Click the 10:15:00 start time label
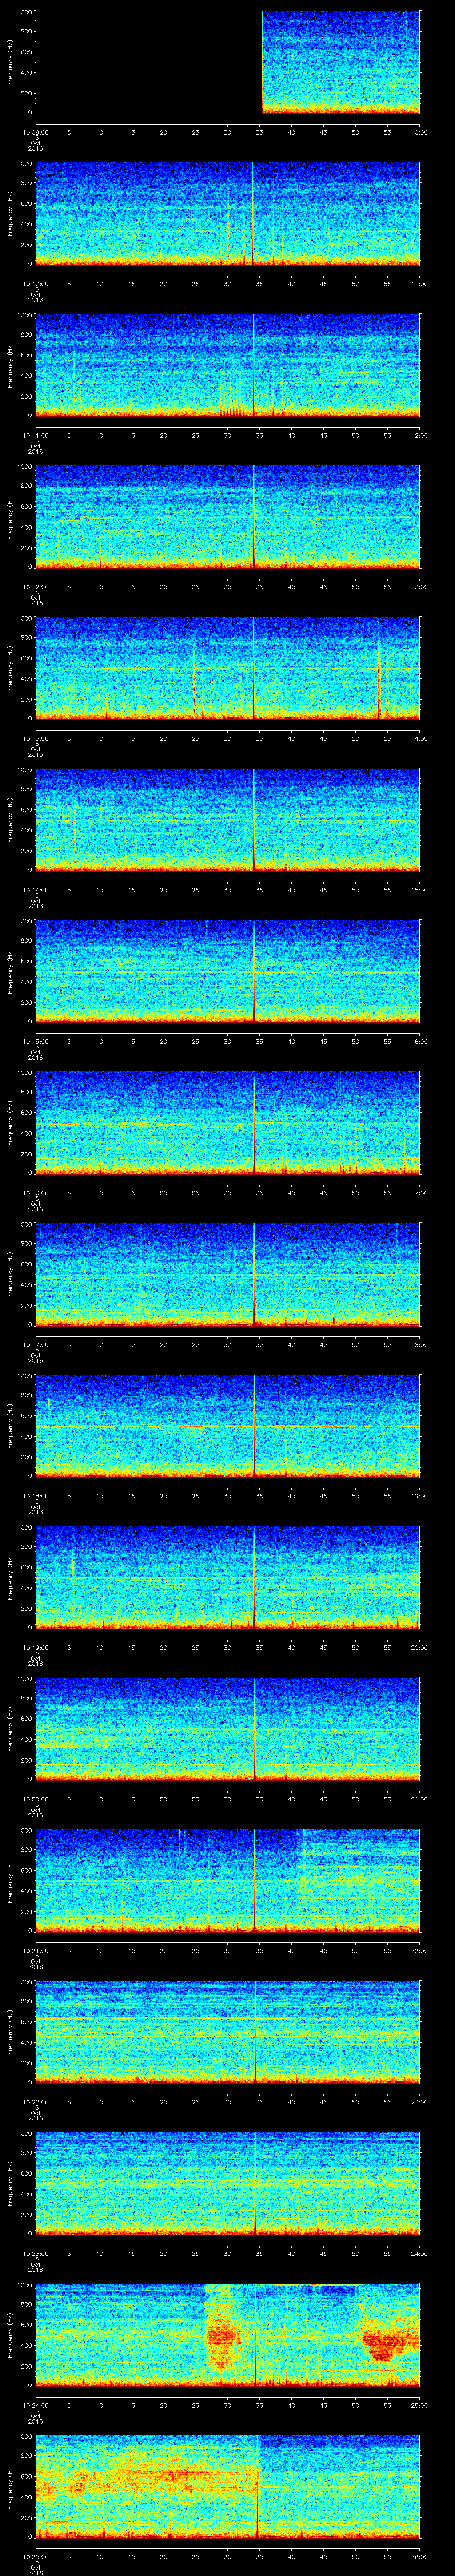 [36, 1041]
